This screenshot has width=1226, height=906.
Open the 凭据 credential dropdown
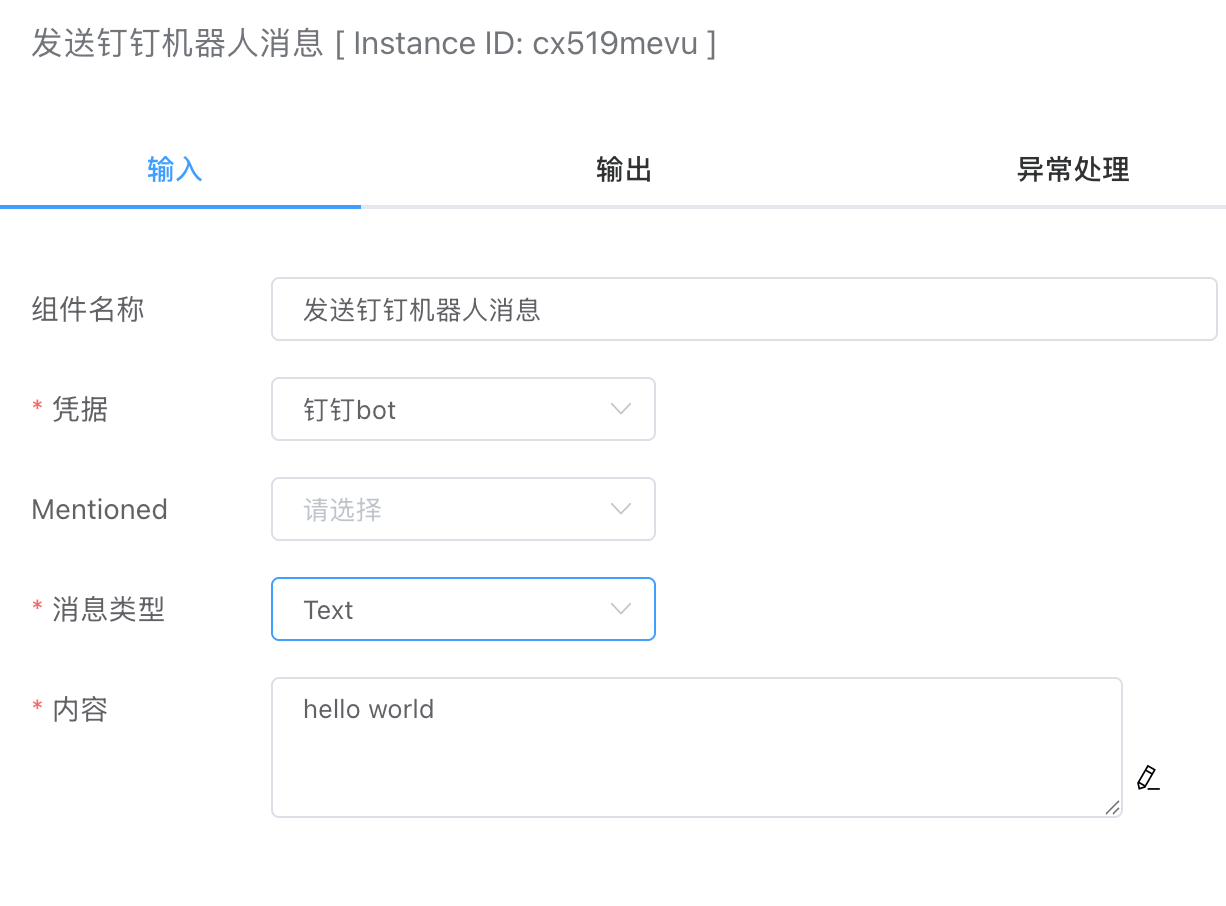pos(463,409)
